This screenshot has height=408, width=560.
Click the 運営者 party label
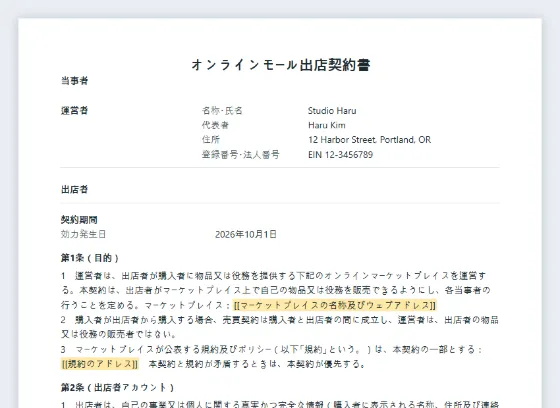pos(75,110)
